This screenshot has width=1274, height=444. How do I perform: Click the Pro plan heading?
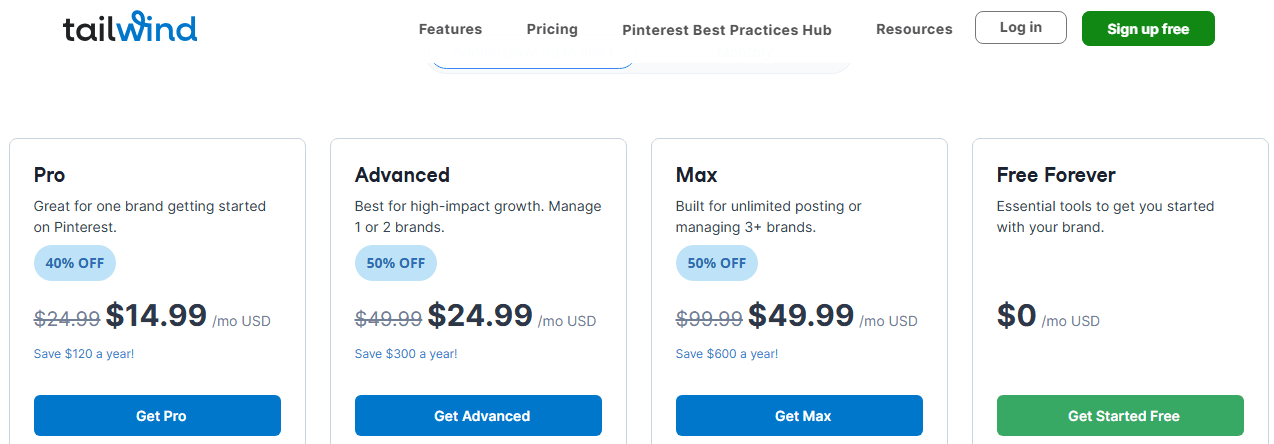click(49, 175)
